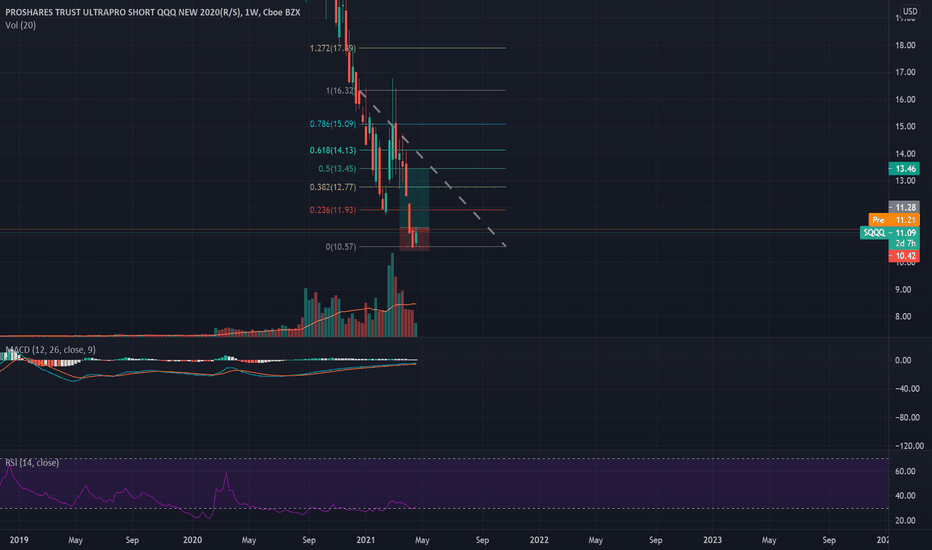Select the 0.786(15.09) Fibonacci level label

pos(333,124)
